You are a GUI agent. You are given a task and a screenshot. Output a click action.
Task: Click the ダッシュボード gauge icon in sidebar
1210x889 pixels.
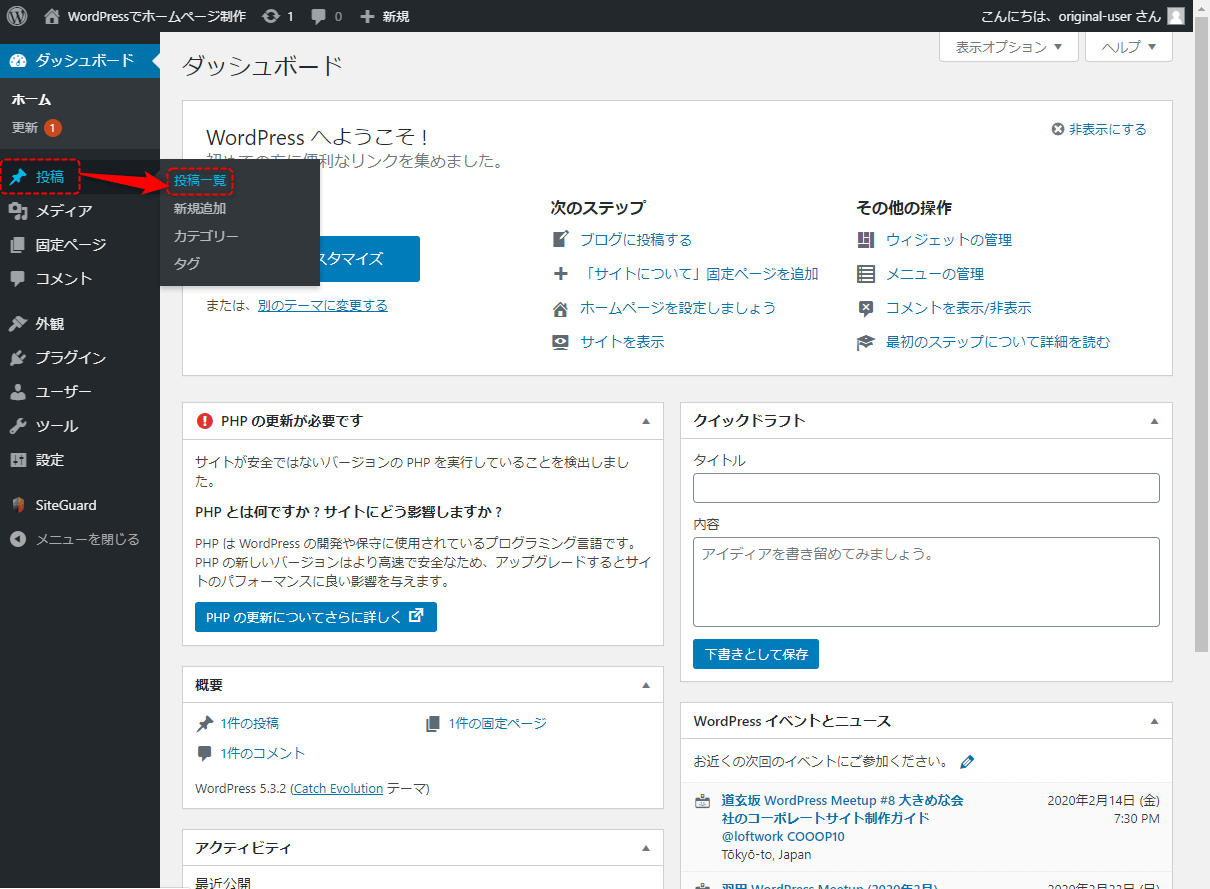click(x=19, y=61)
